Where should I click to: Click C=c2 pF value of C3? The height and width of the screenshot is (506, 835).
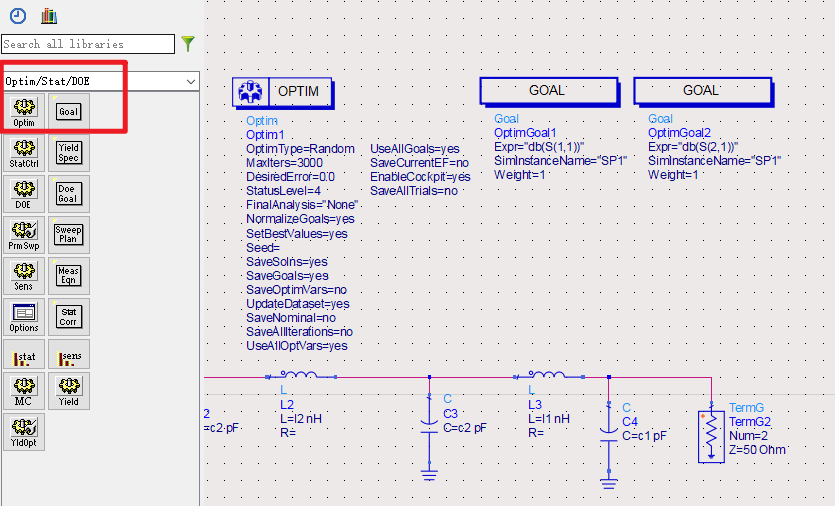[x=465, y=428]
